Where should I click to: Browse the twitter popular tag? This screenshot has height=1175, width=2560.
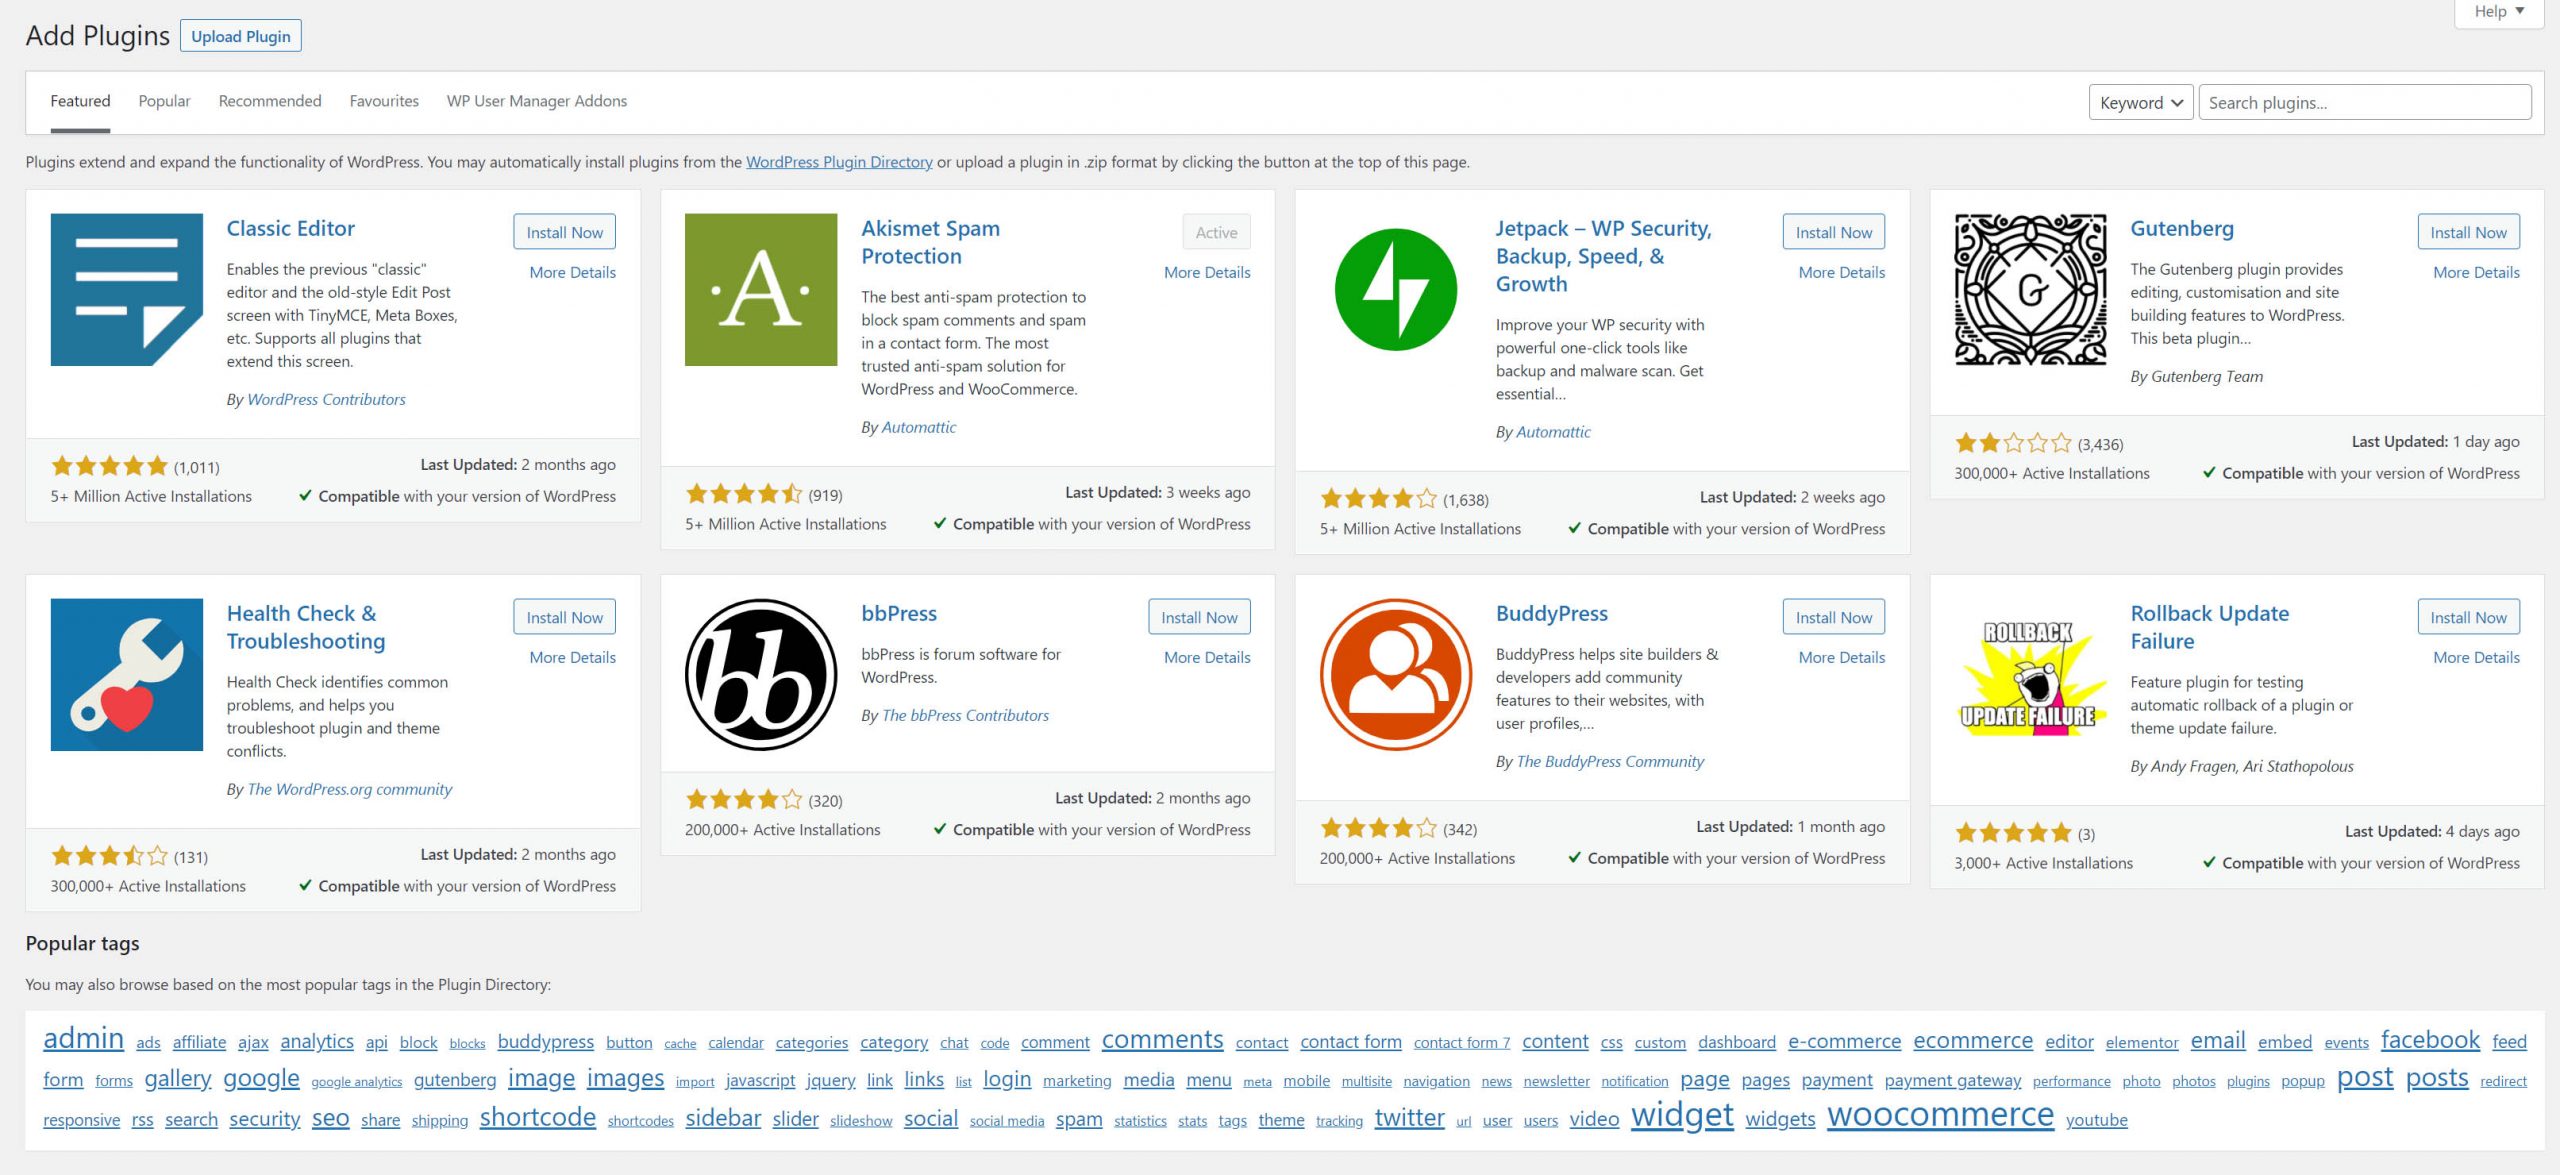(x=1409, y=1117)
